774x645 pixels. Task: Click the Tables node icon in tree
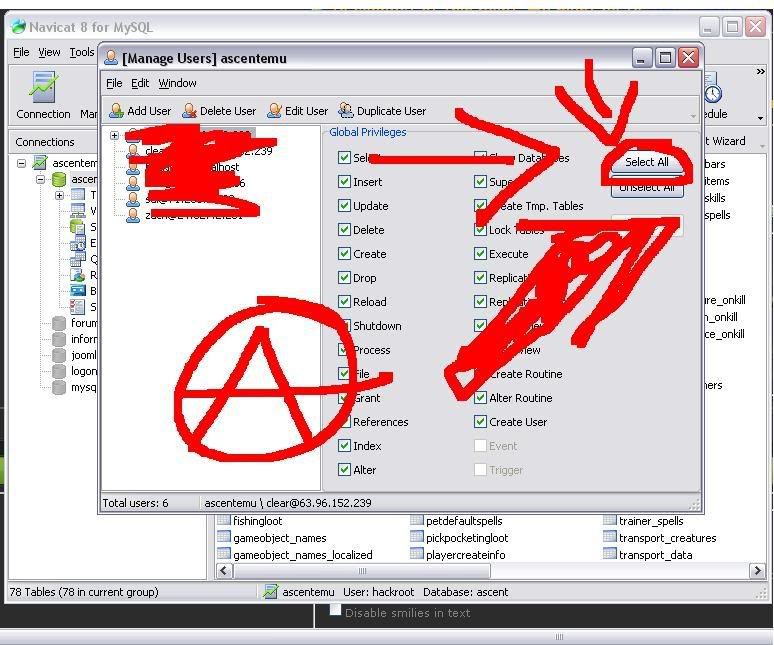click(78, 195)
